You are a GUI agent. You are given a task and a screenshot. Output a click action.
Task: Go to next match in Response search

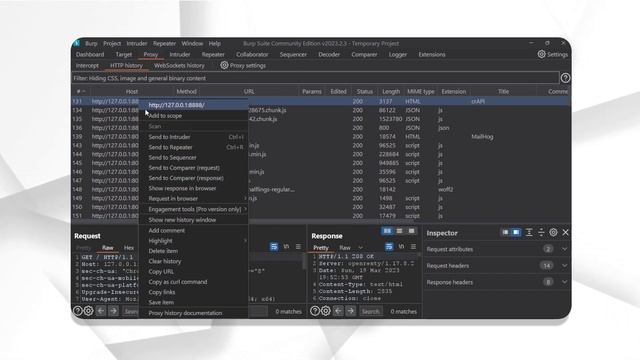tap(351, 311)
